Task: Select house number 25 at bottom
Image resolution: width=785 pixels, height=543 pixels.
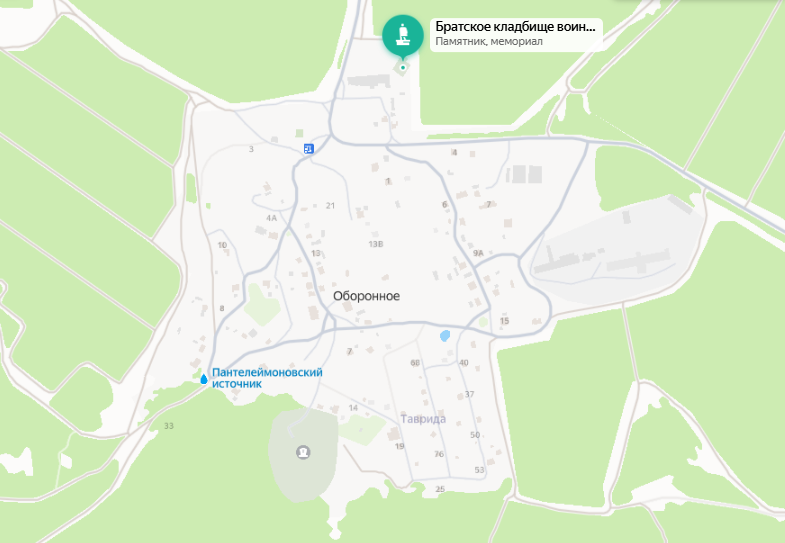Action: point(440,489)
